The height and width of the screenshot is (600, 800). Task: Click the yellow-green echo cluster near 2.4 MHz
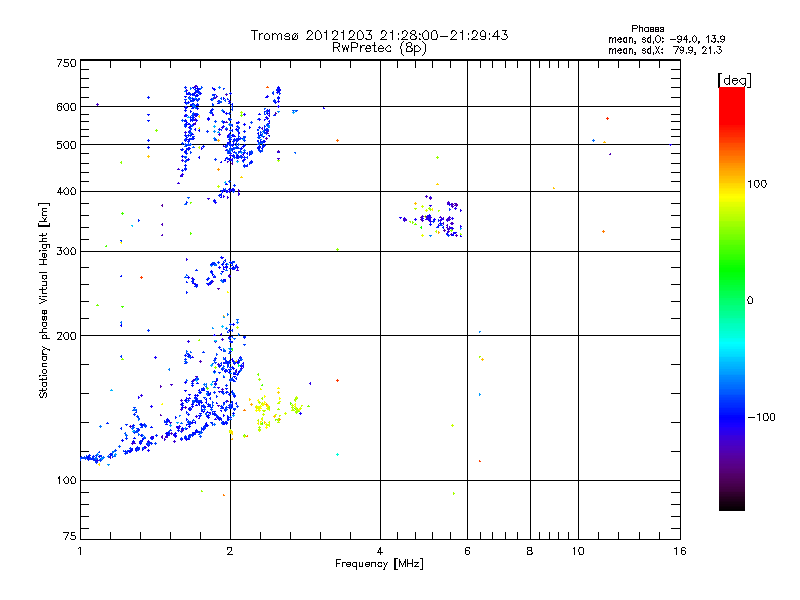[x=270, y=408]
